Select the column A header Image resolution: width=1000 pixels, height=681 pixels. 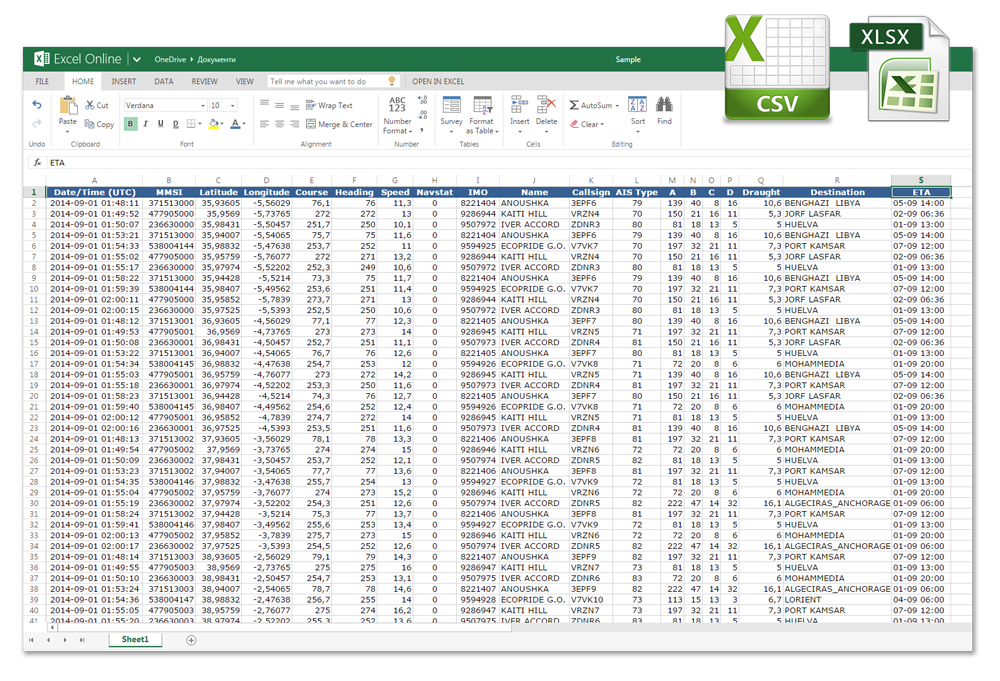coord(94,180)
